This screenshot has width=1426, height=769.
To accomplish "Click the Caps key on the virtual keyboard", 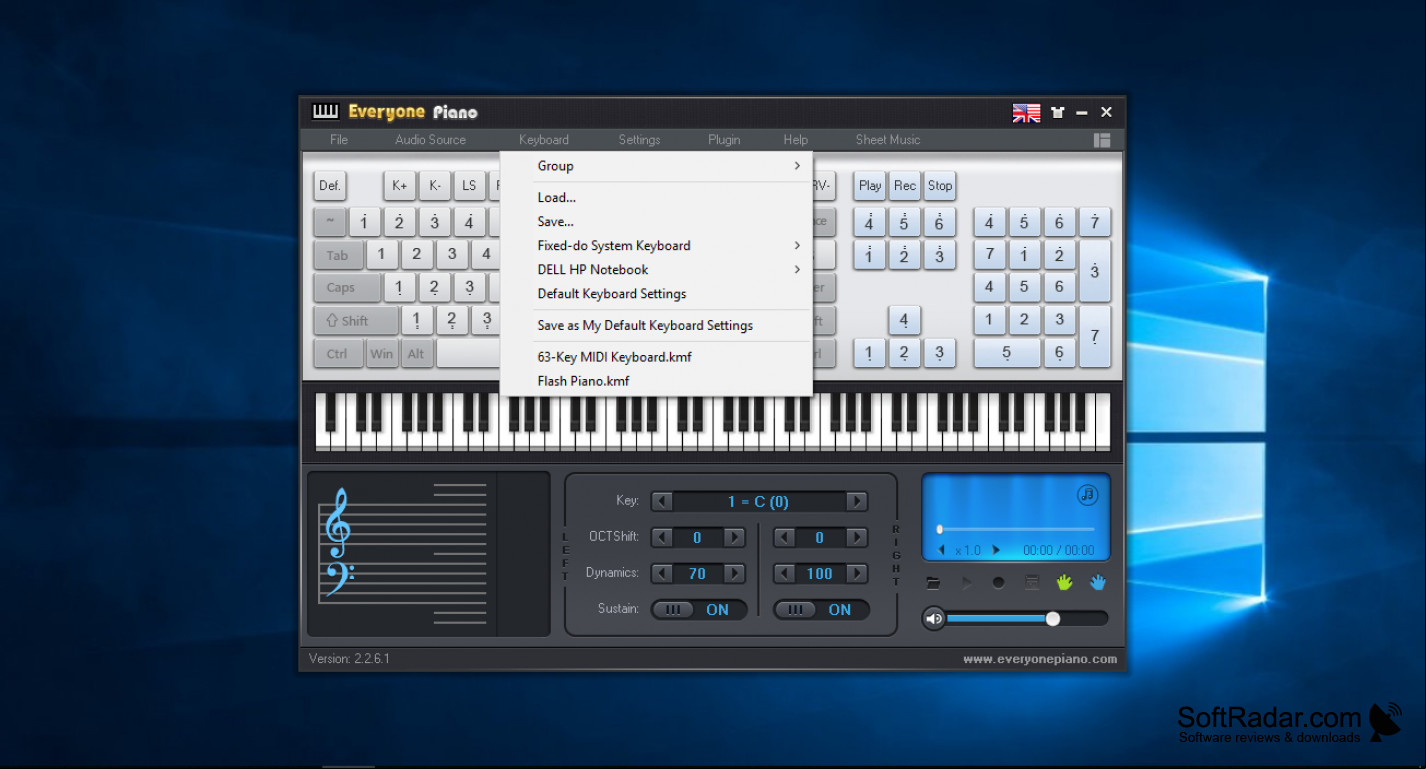I will [347, 288].
